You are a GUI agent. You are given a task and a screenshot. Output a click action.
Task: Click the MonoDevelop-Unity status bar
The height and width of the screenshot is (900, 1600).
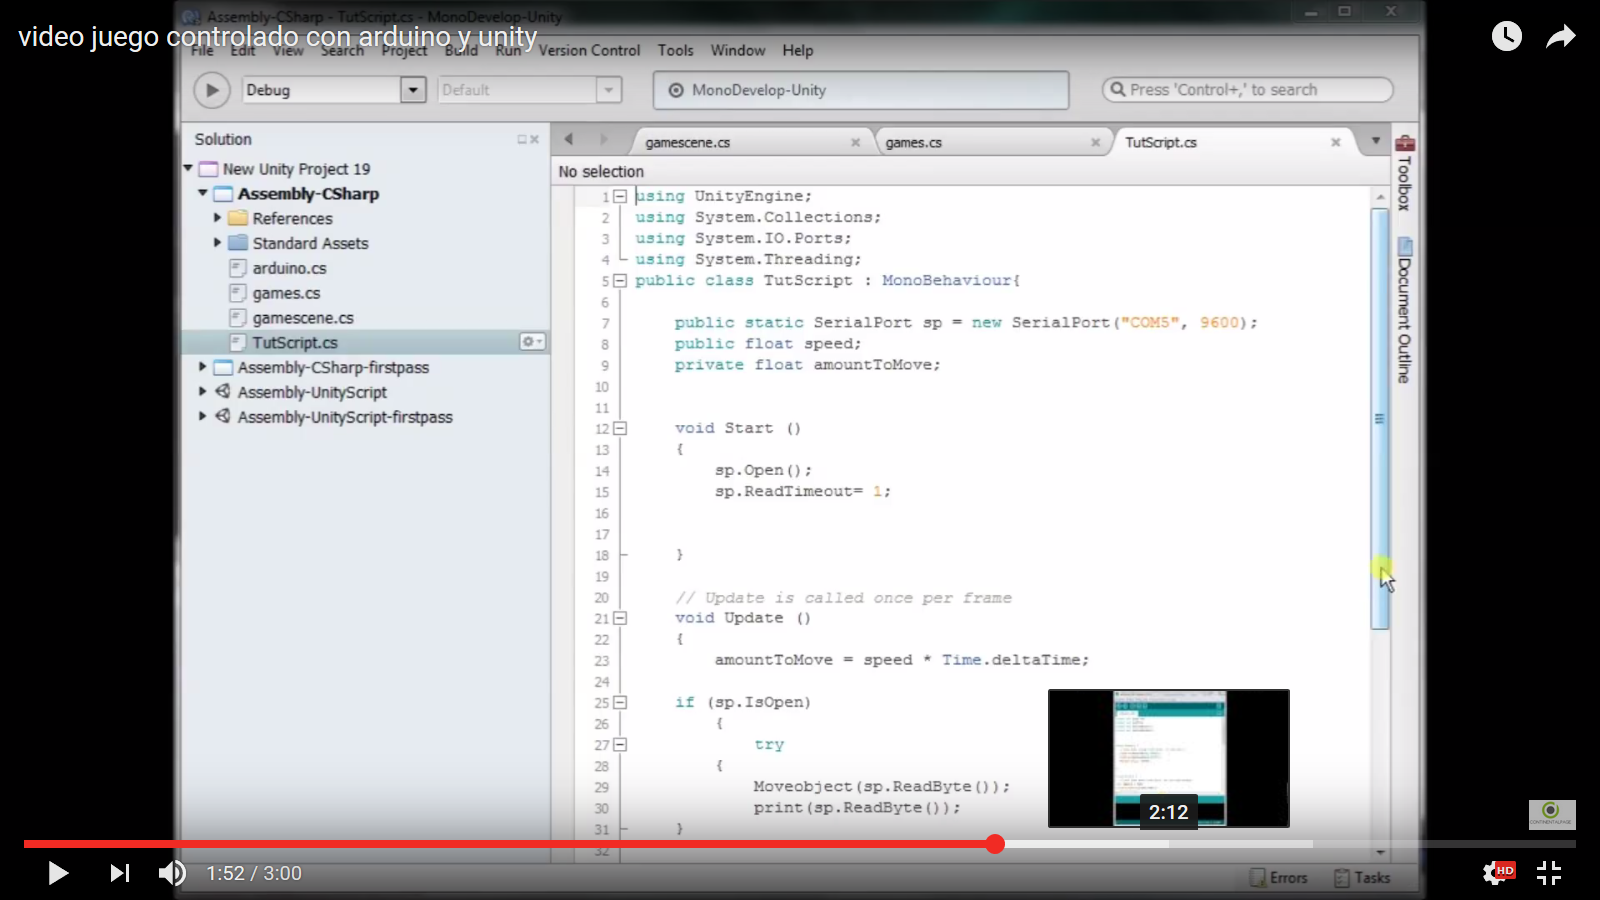pyautogui.click(x=861, y=90)
